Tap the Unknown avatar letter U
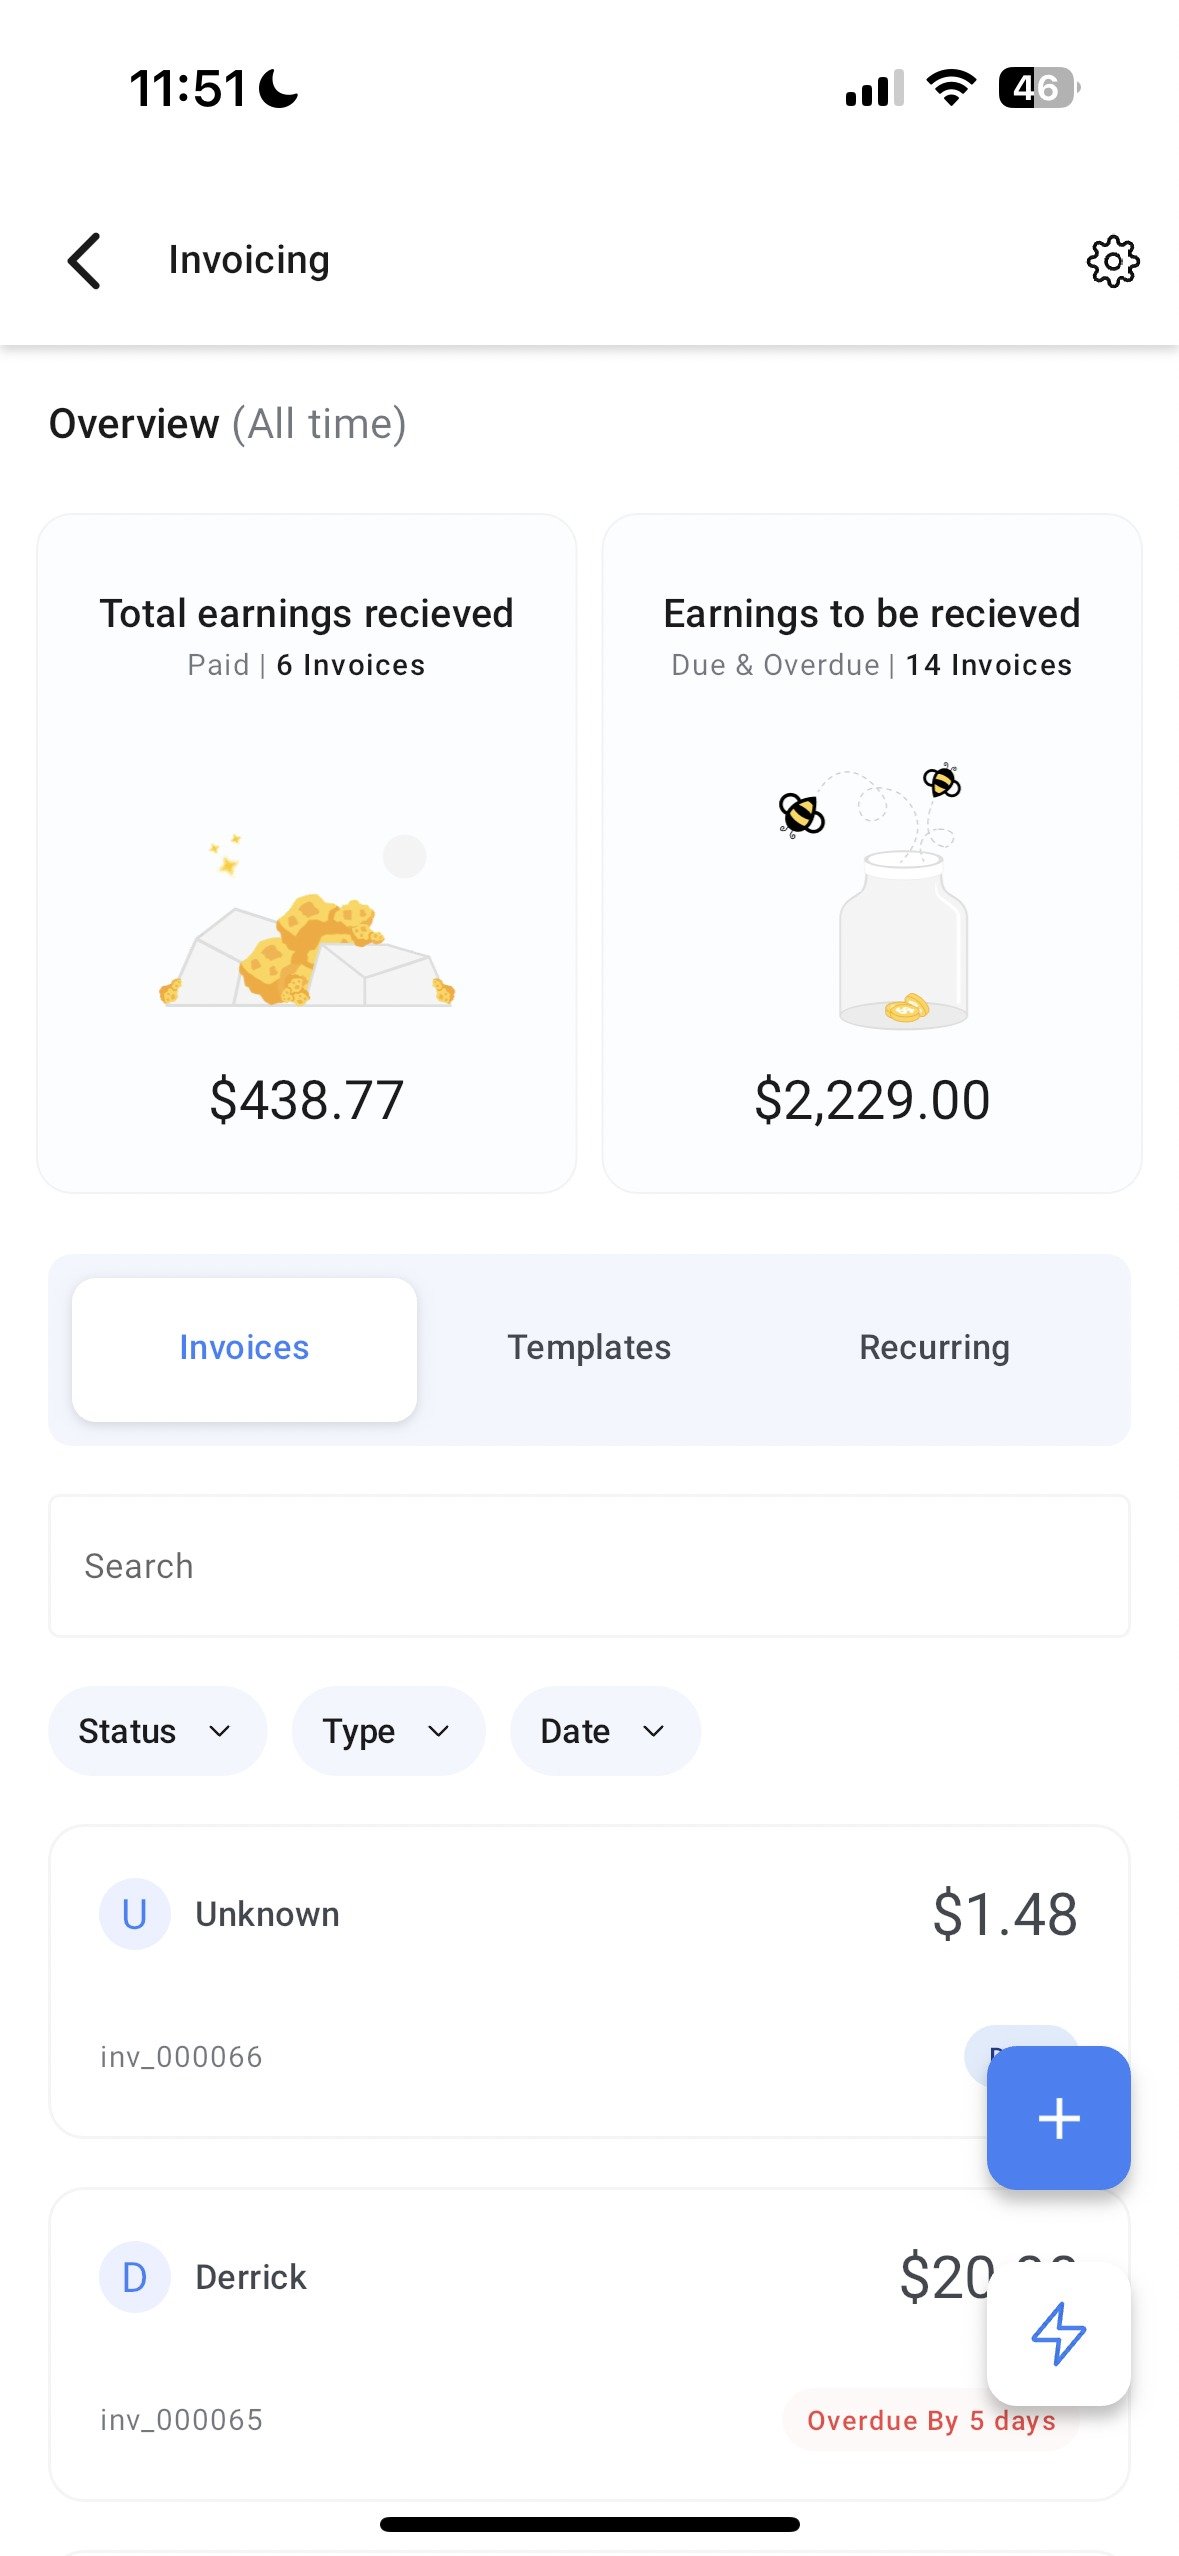1179x2556 pixels. pos(134,1914)
